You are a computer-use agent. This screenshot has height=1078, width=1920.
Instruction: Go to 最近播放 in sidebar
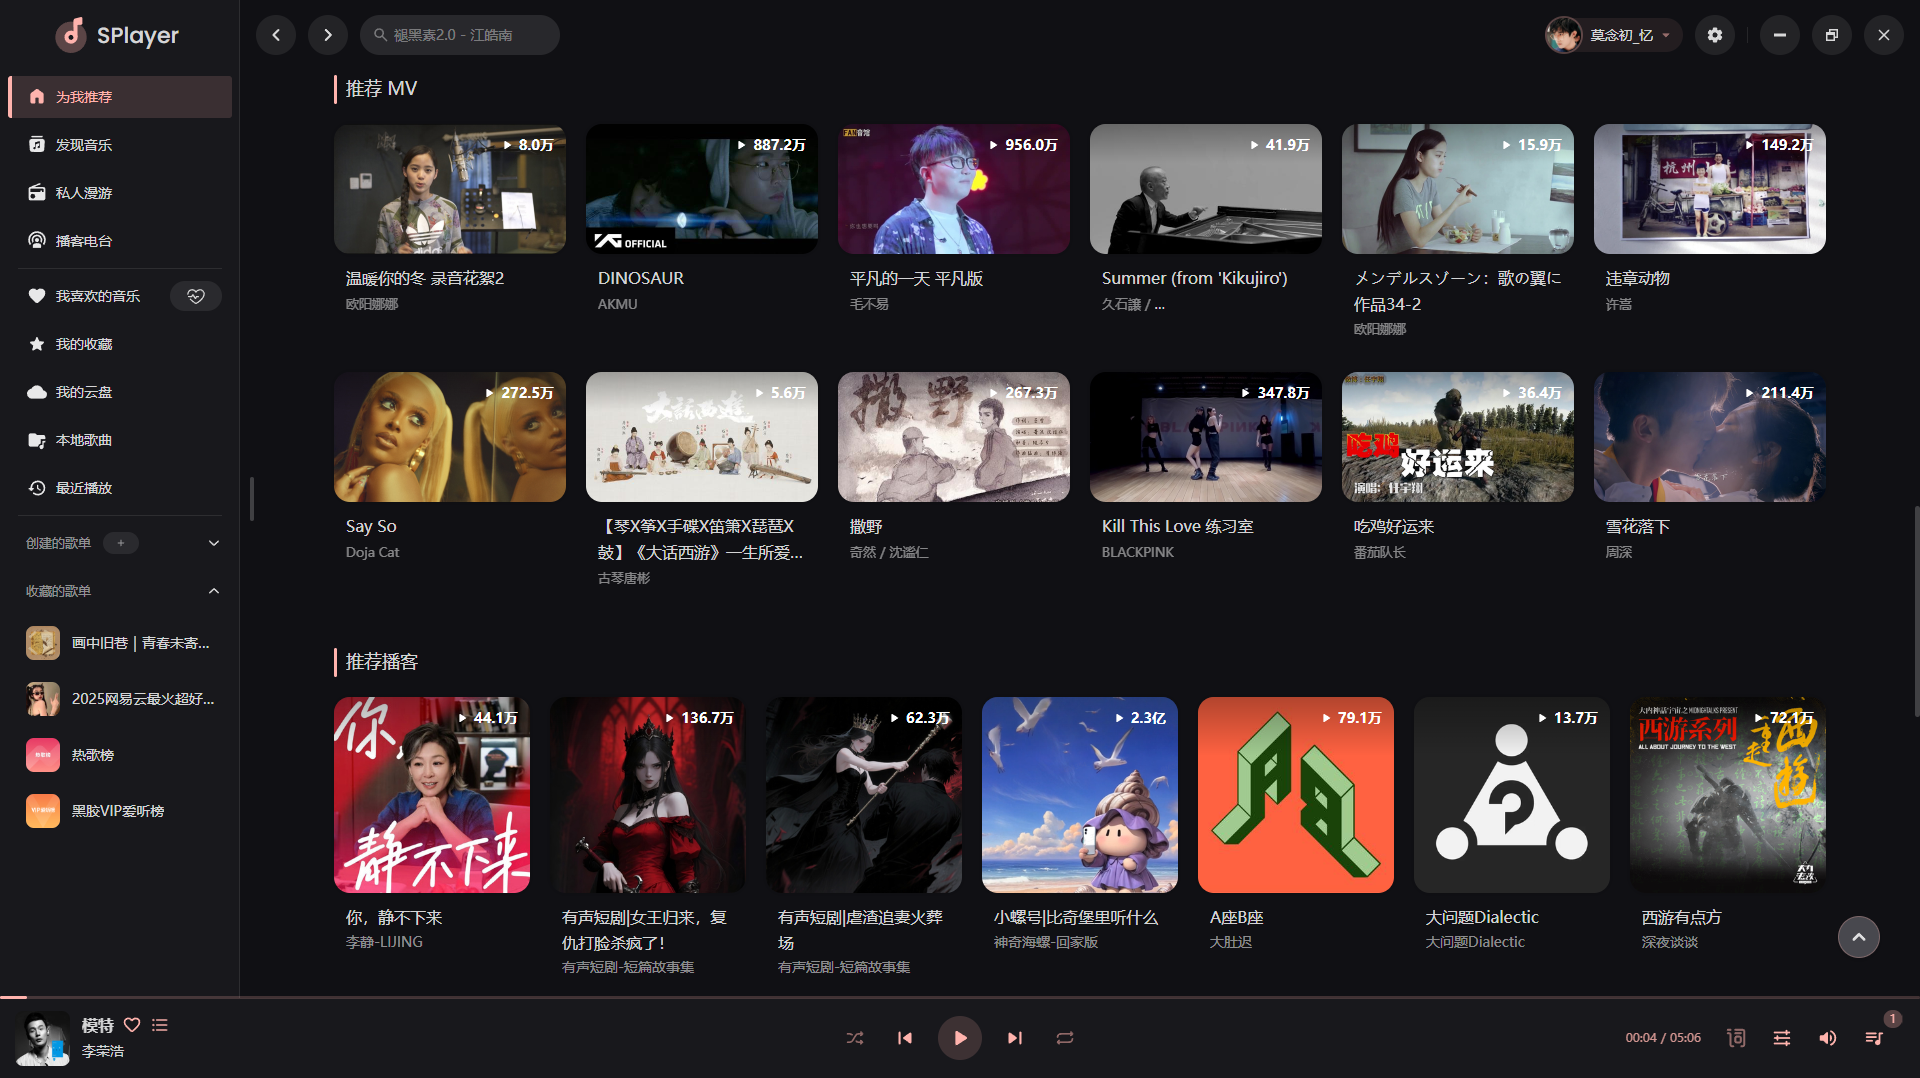click(x=84, y=488)
